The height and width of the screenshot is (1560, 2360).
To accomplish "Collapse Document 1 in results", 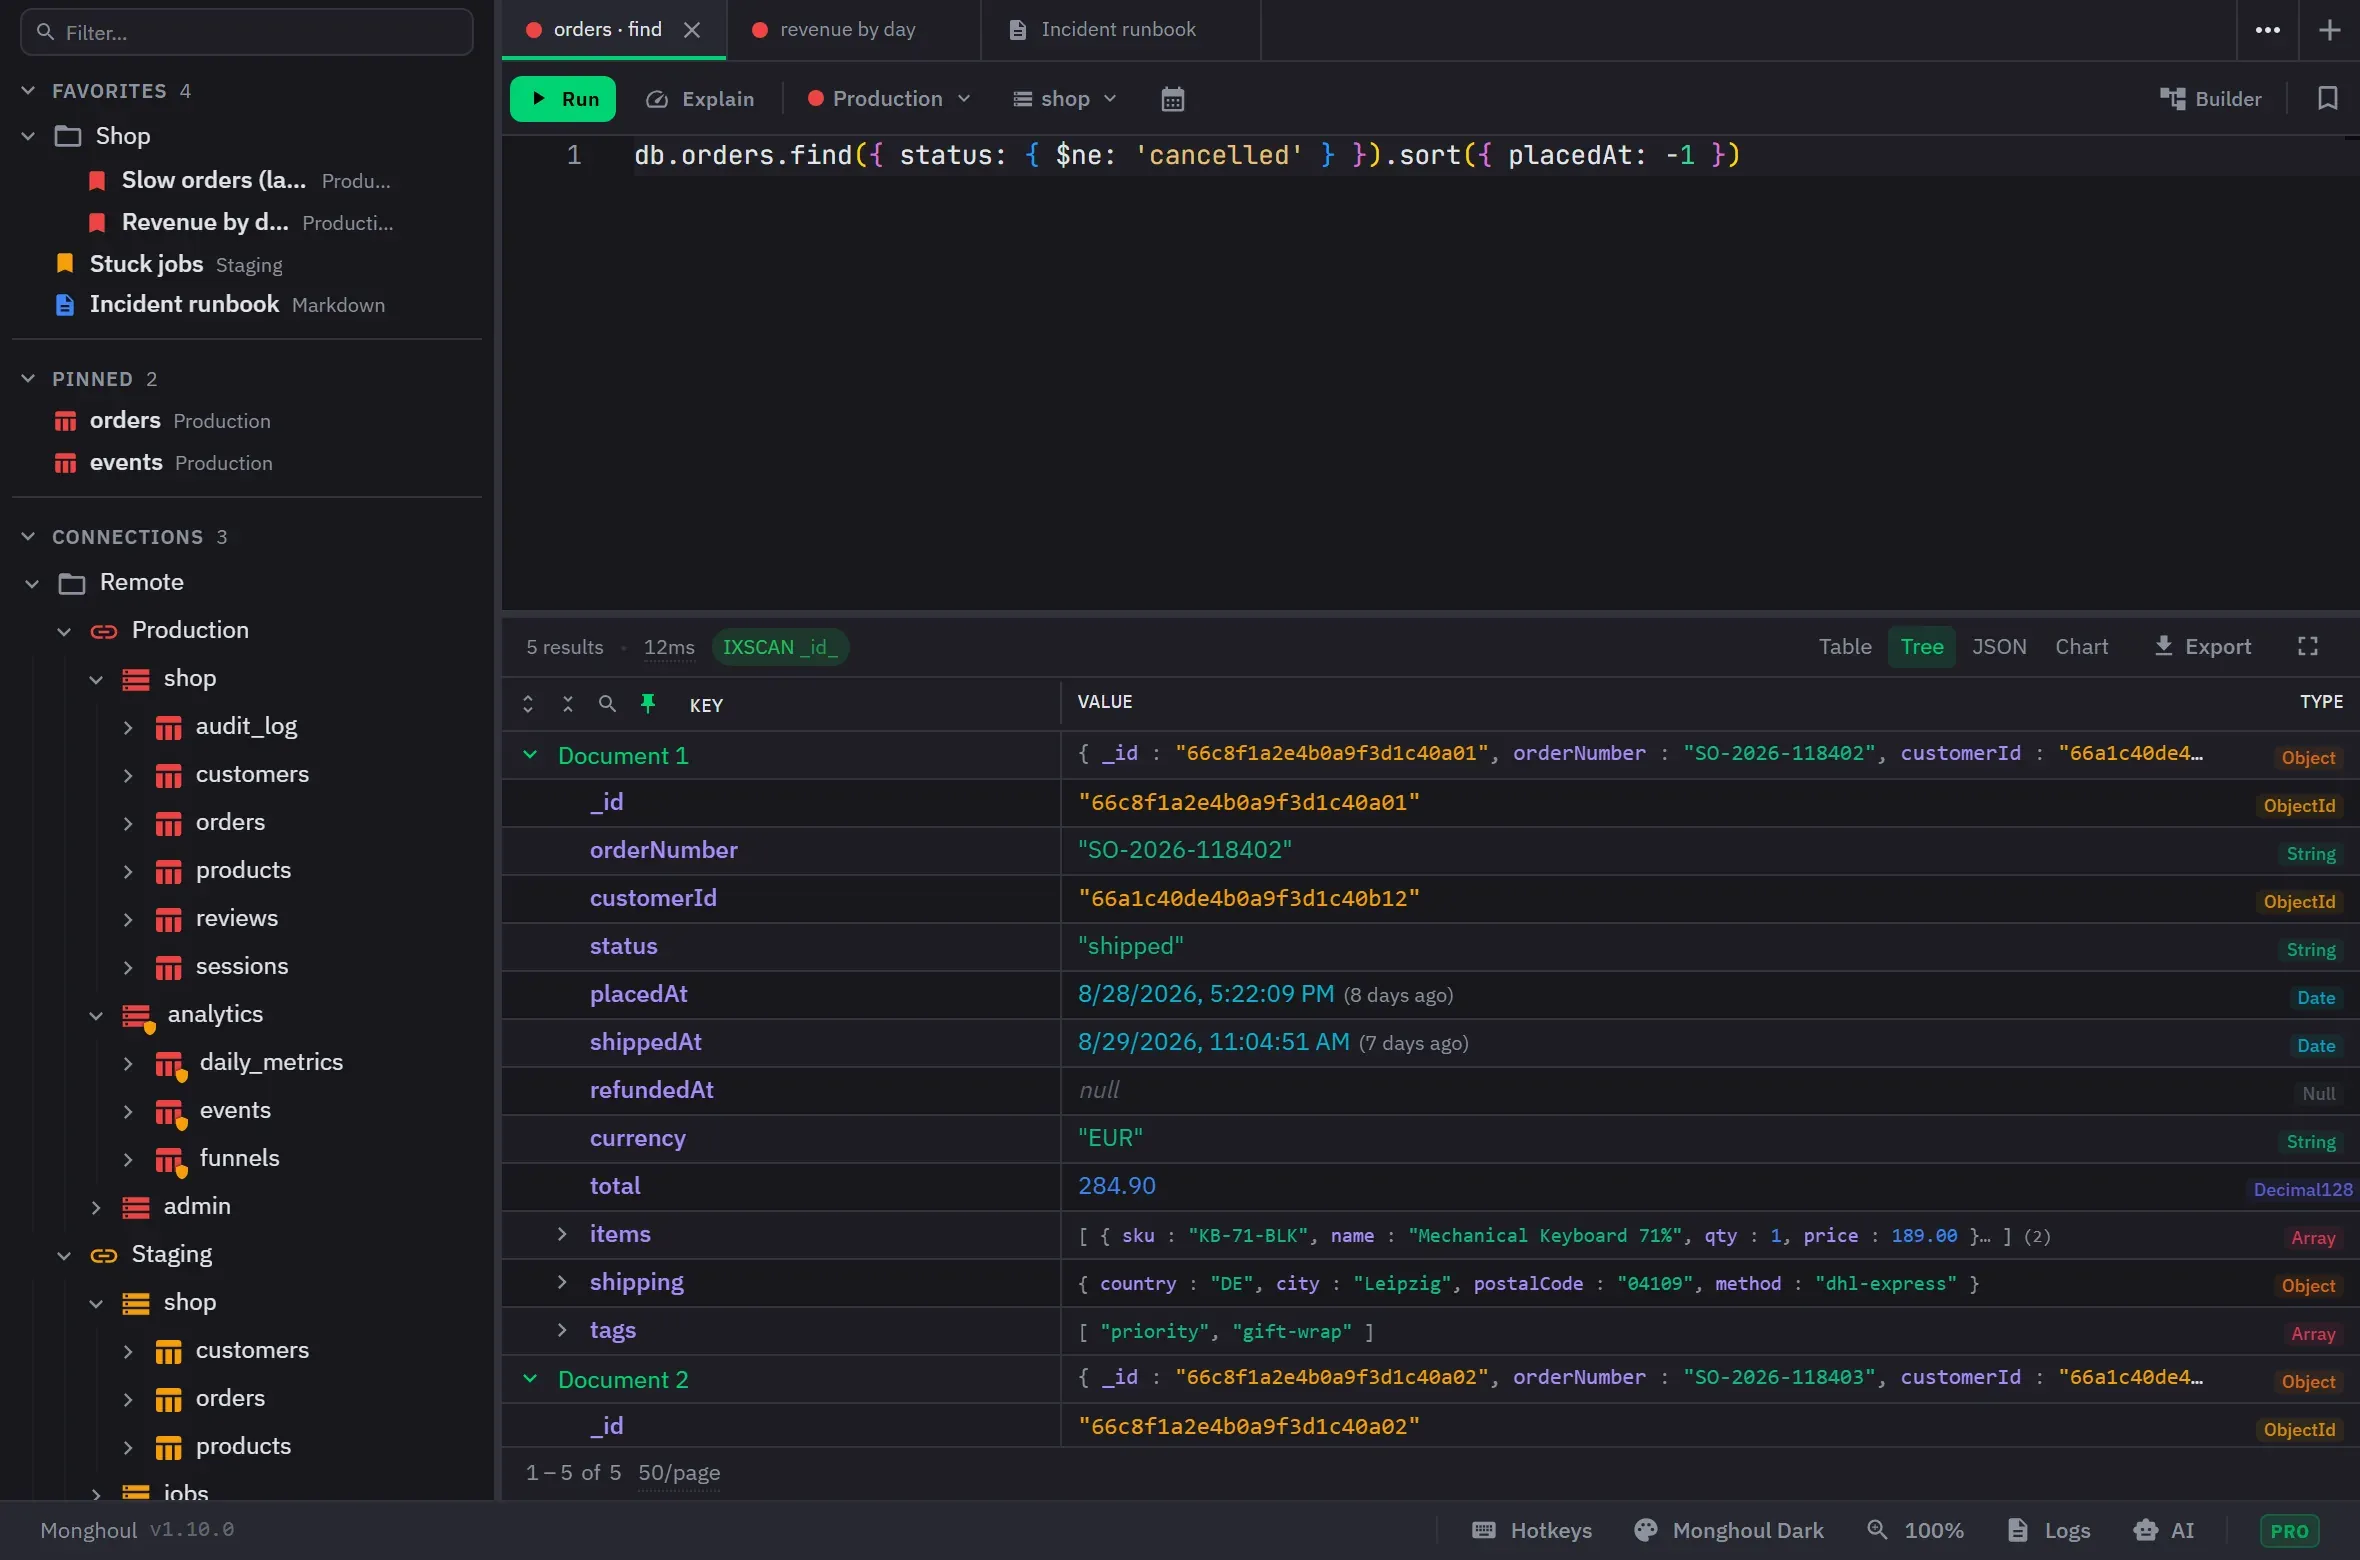I will 530,755.
